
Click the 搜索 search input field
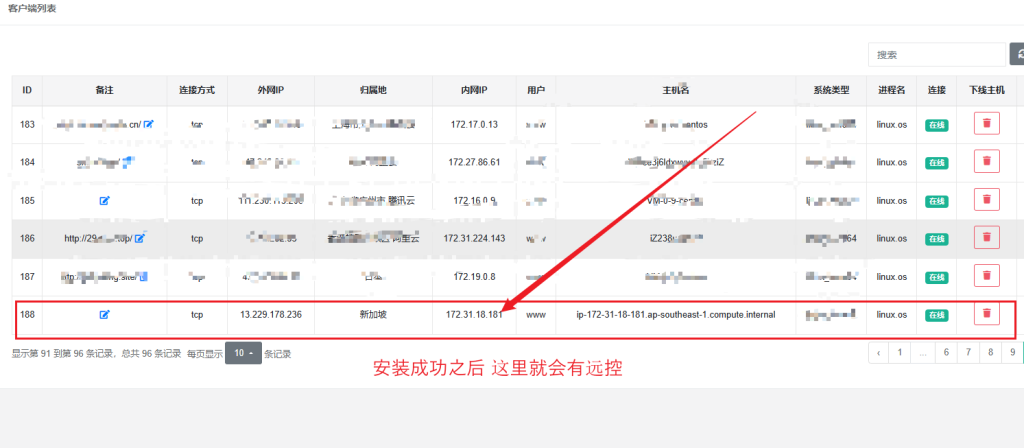pos(936,55)
